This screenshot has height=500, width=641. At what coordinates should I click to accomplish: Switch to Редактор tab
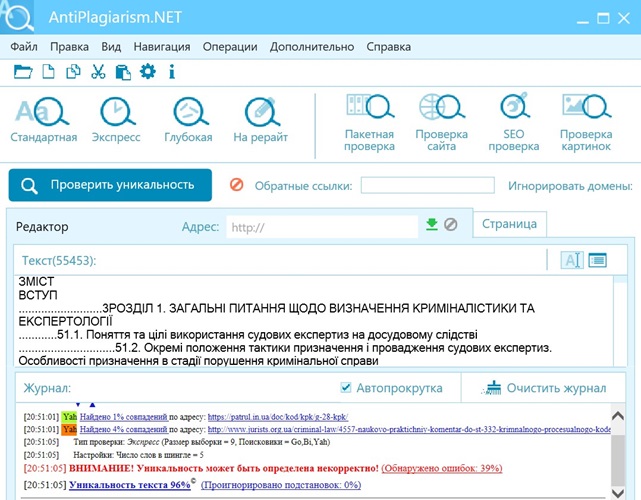pos(42,226)
